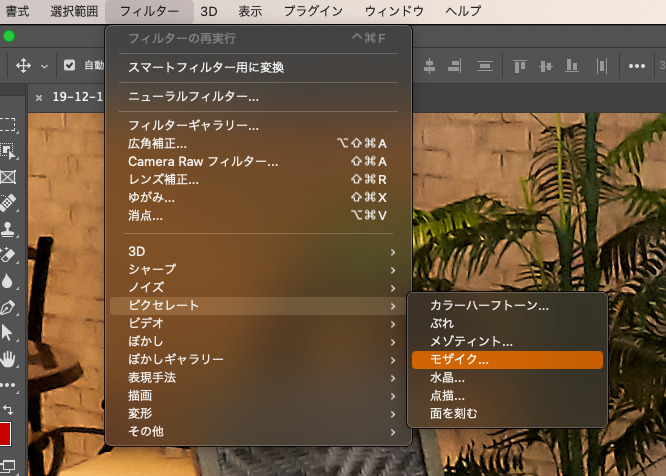Open more align options (three dots)
Screen dimensions: 666x476
pos(636,66)
